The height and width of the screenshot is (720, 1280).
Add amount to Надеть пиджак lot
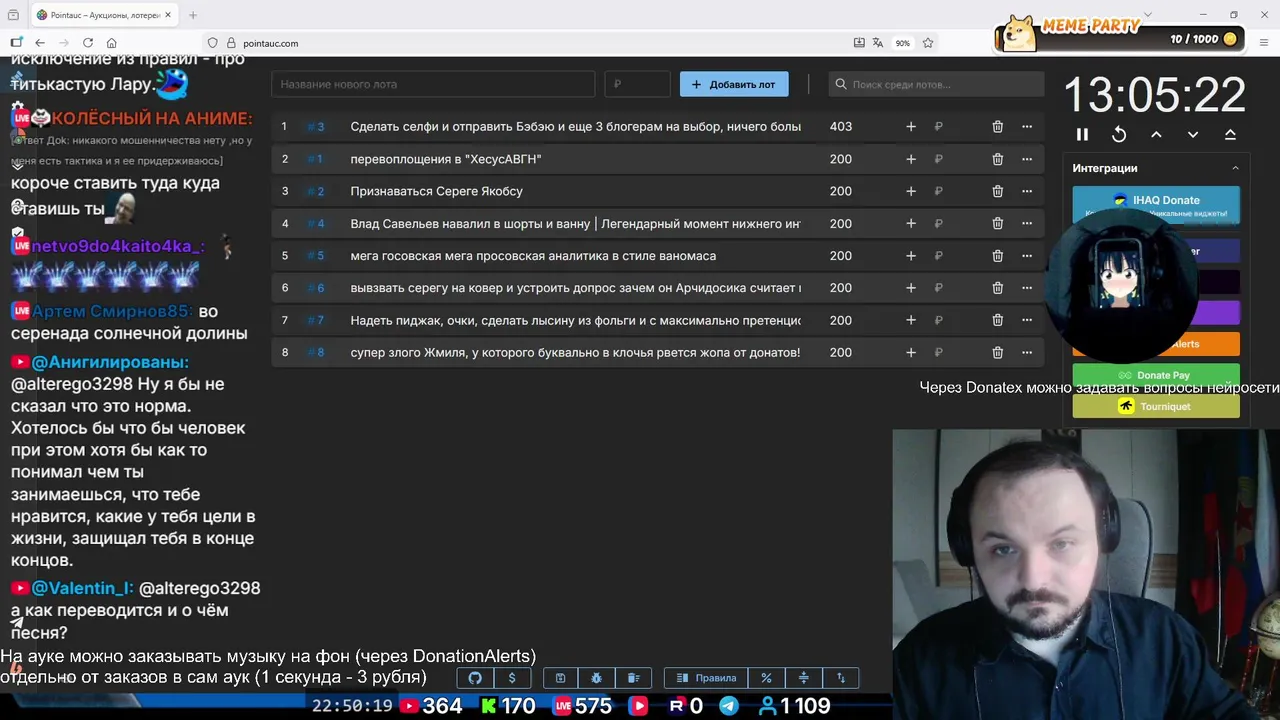click(x=911, y=321)
